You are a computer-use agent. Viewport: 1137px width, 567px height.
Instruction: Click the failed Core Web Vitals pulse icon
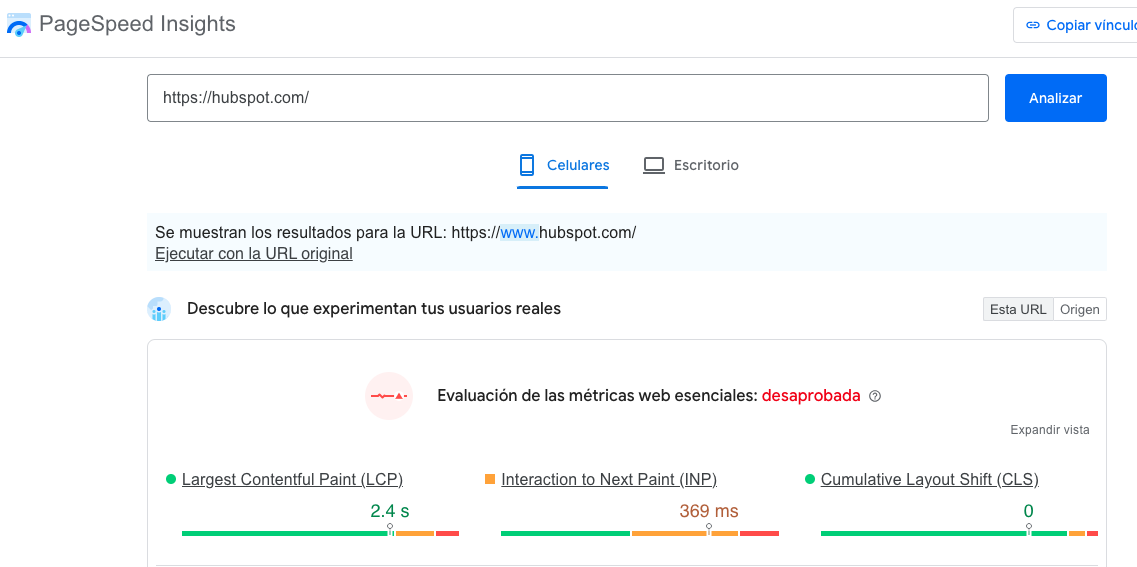pos(389,396)
